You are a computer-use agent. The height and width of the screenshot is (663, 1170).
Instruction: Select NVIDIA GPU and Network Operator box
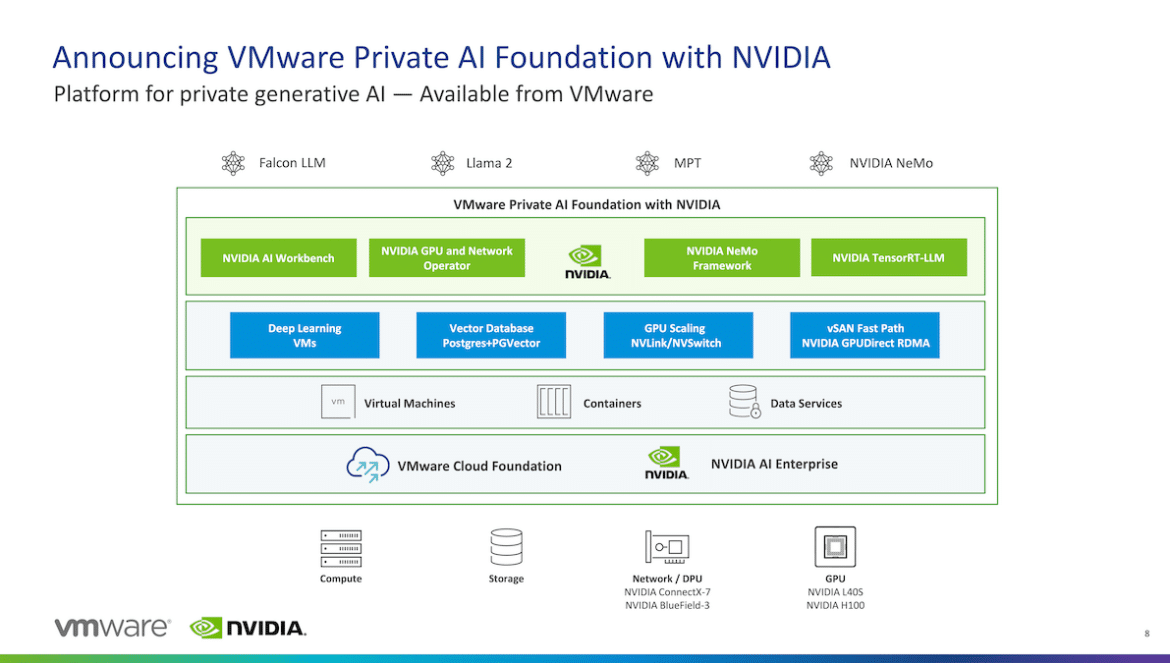pyautogui.click(x=447, y=258)
